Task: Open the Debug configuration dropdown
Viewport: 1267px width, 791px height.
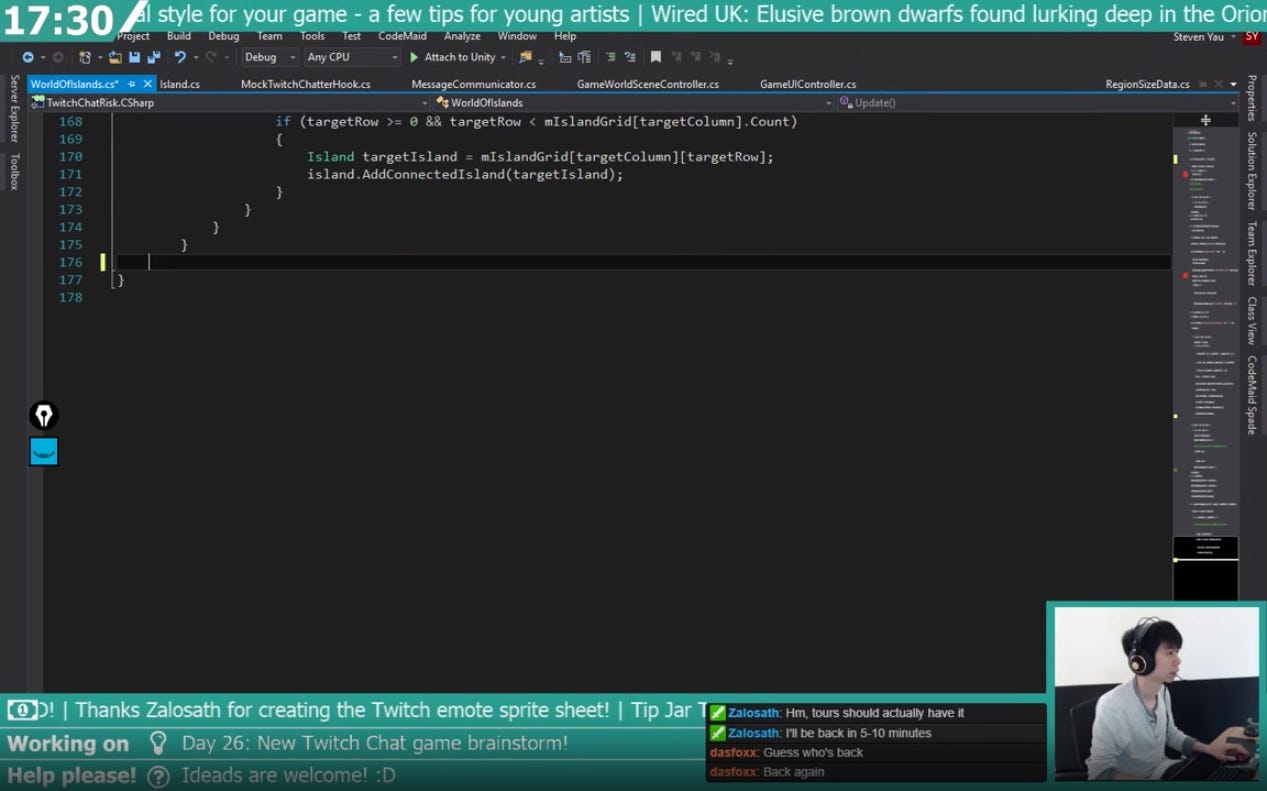Action: (270, 57)
